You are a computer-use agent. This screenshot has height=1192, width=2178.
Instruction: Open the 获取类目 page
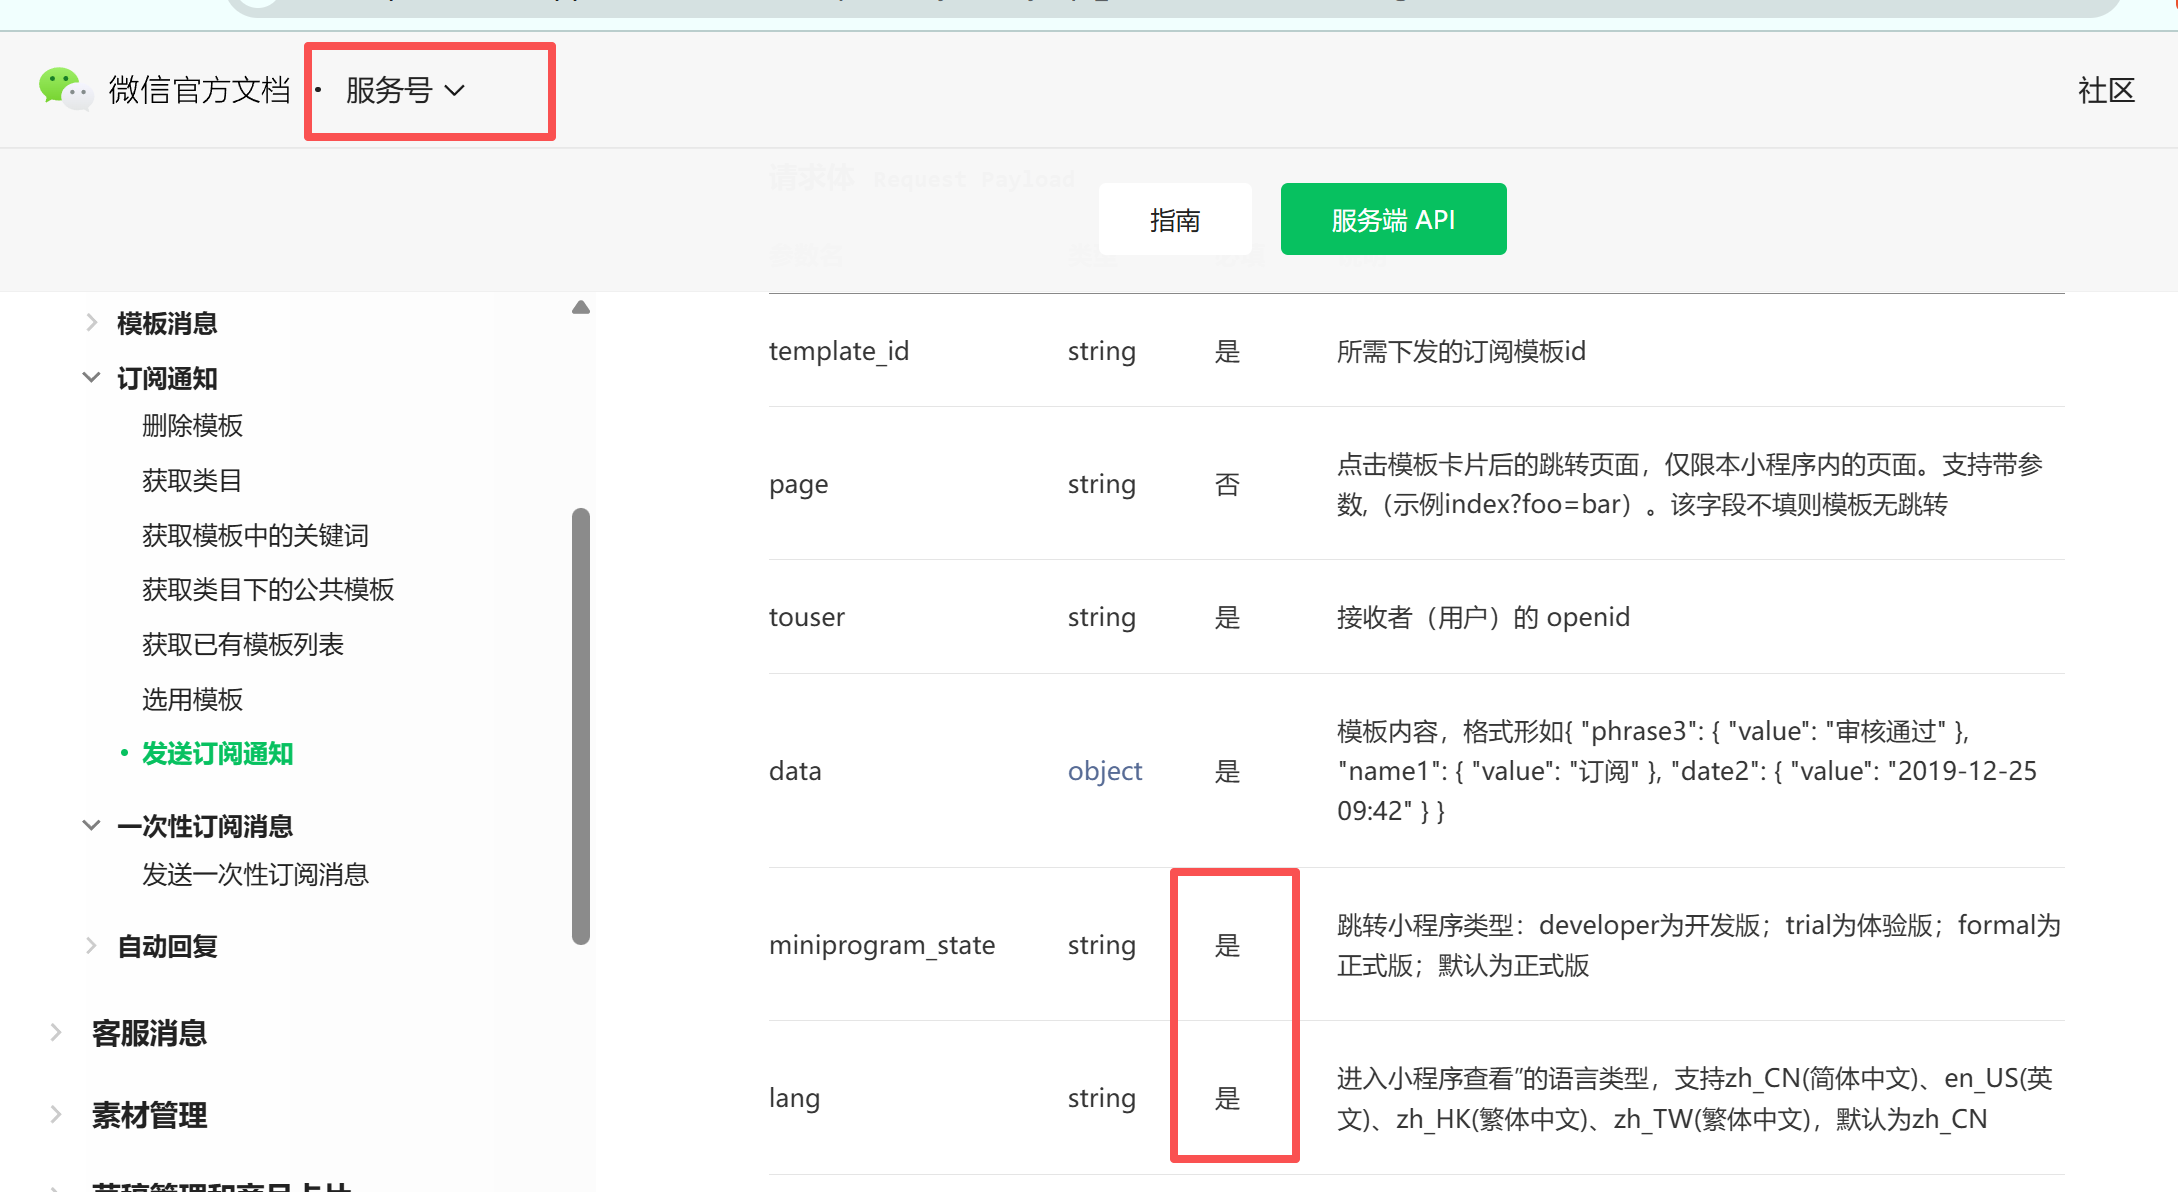(191, 481)
